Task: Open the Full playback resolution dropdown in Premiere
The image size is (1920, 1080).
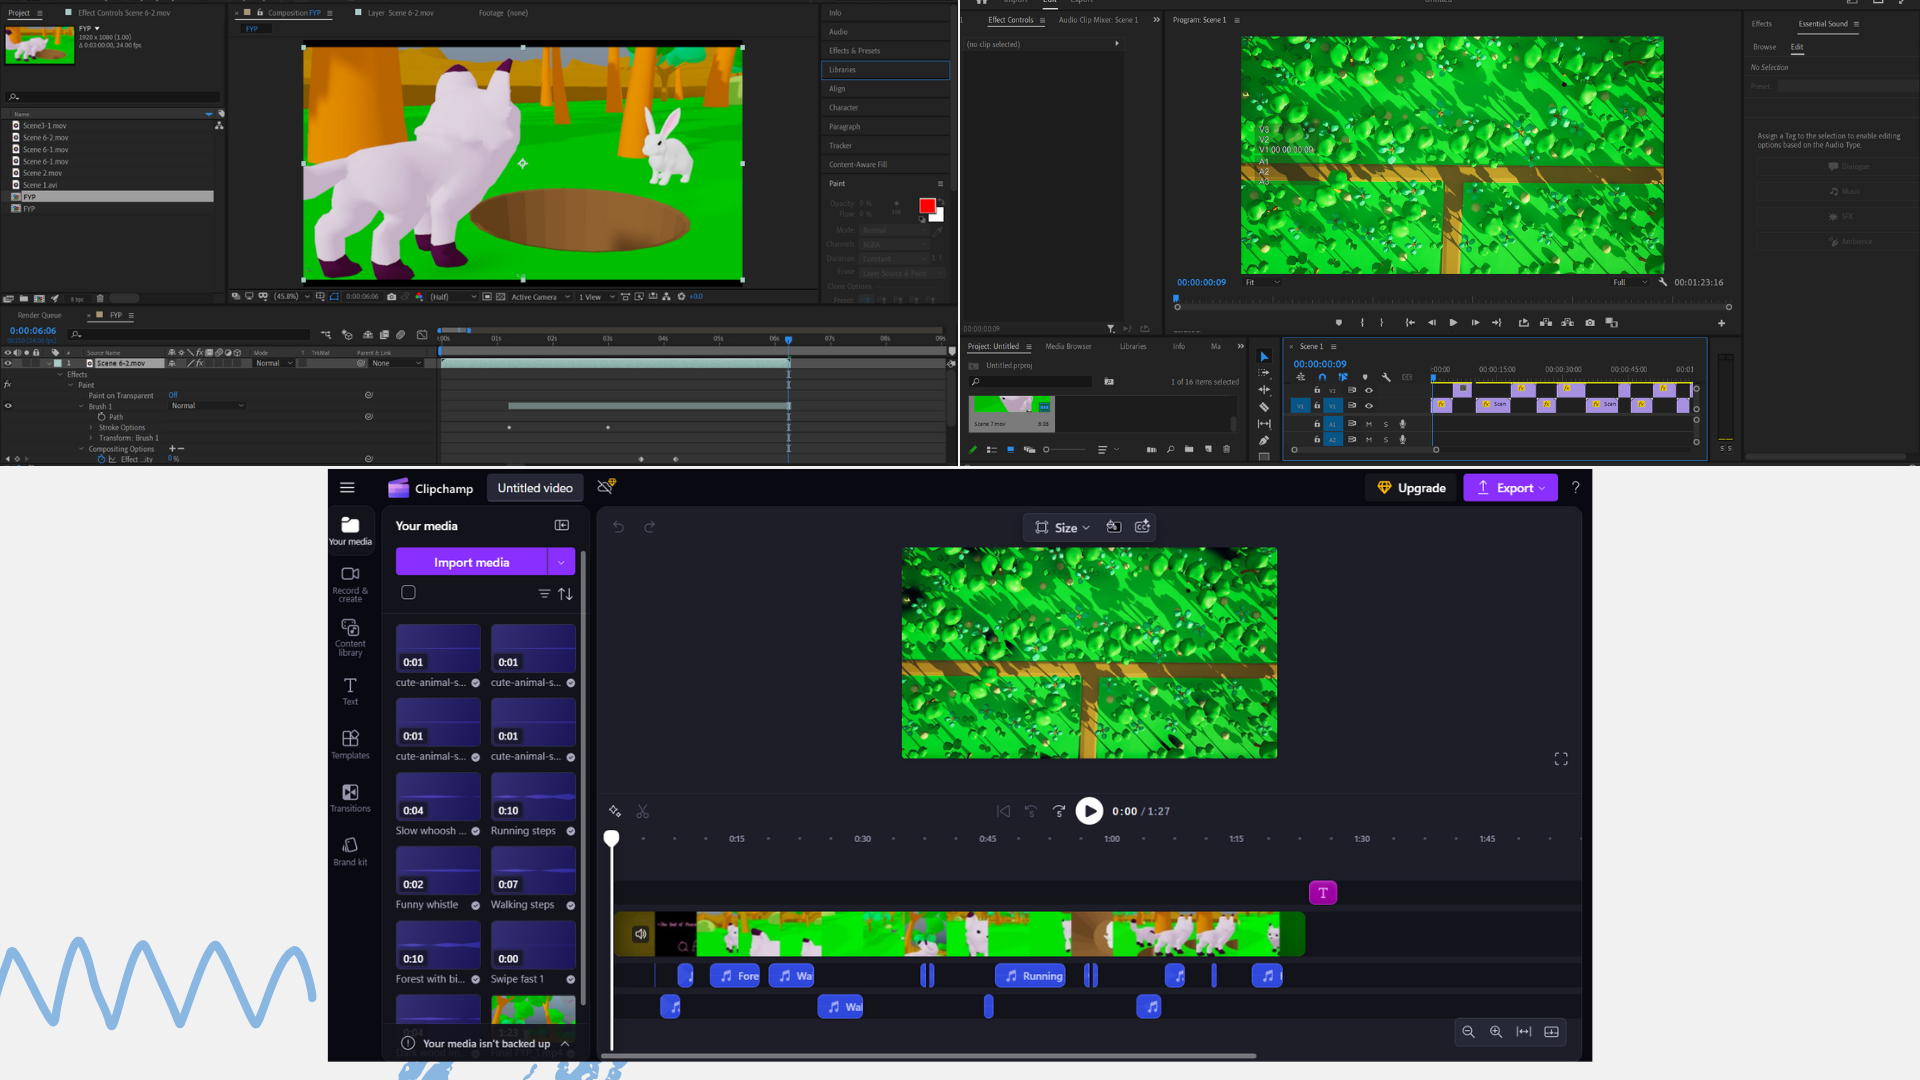Action: click(x=1630, y=282)
